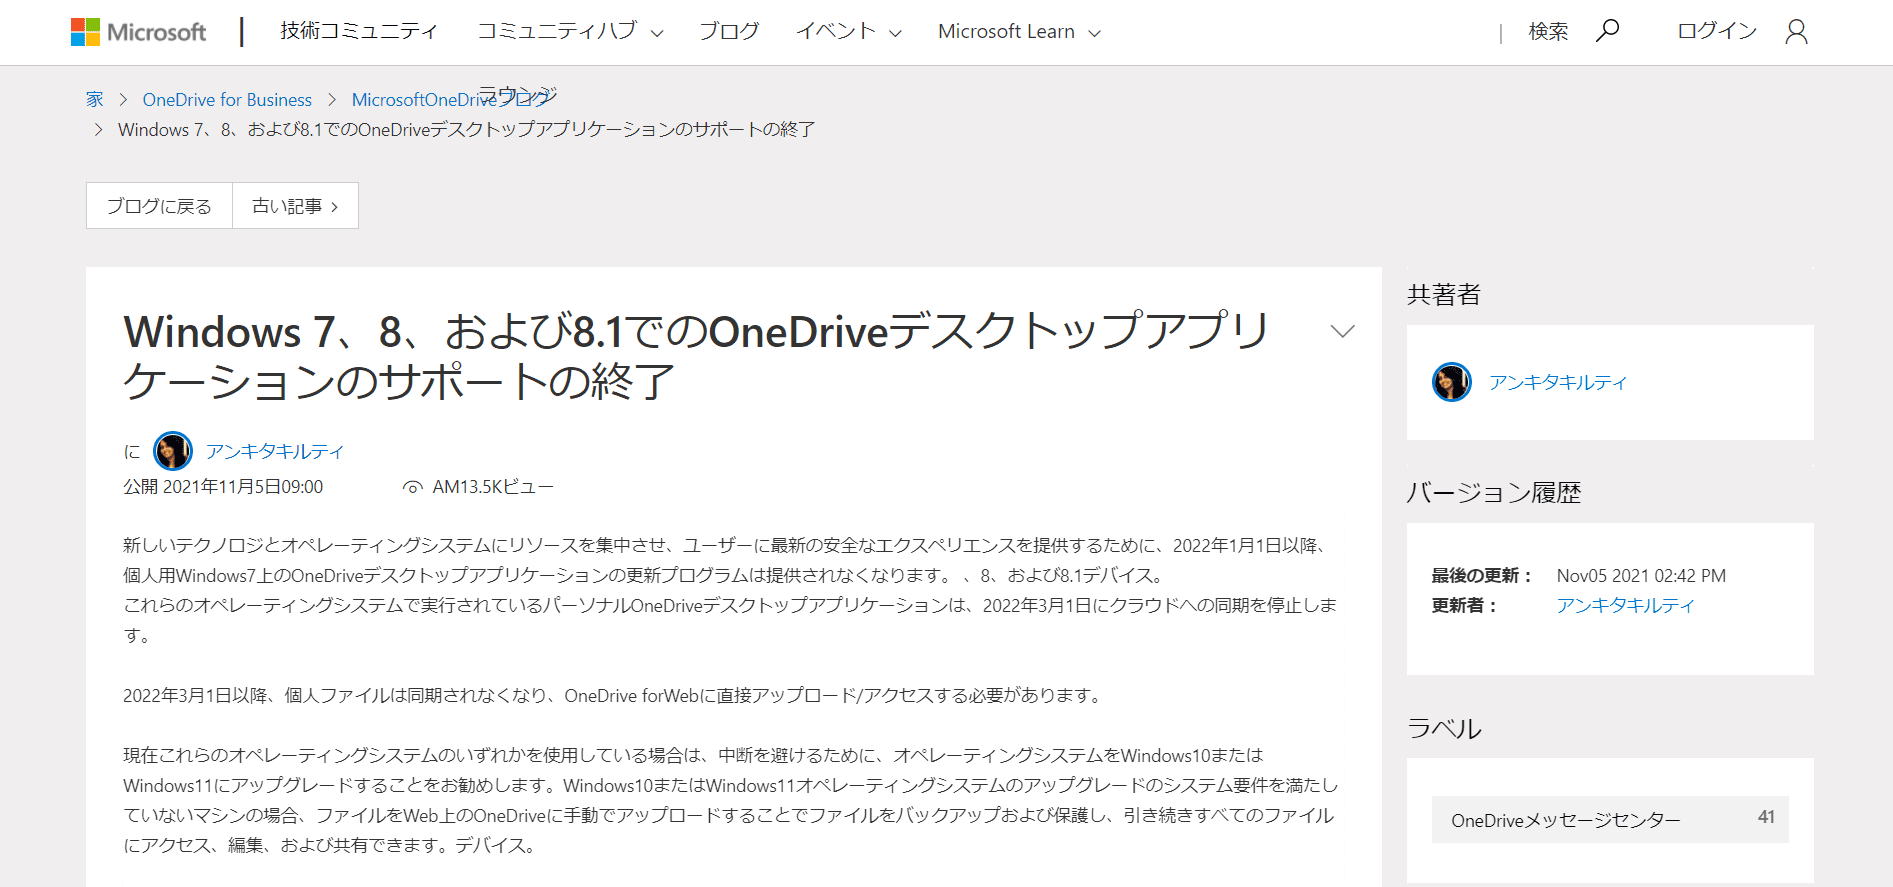Click the ログイン text link
The width and height of the screenshot is (1893, 887).
[1716, 32]
